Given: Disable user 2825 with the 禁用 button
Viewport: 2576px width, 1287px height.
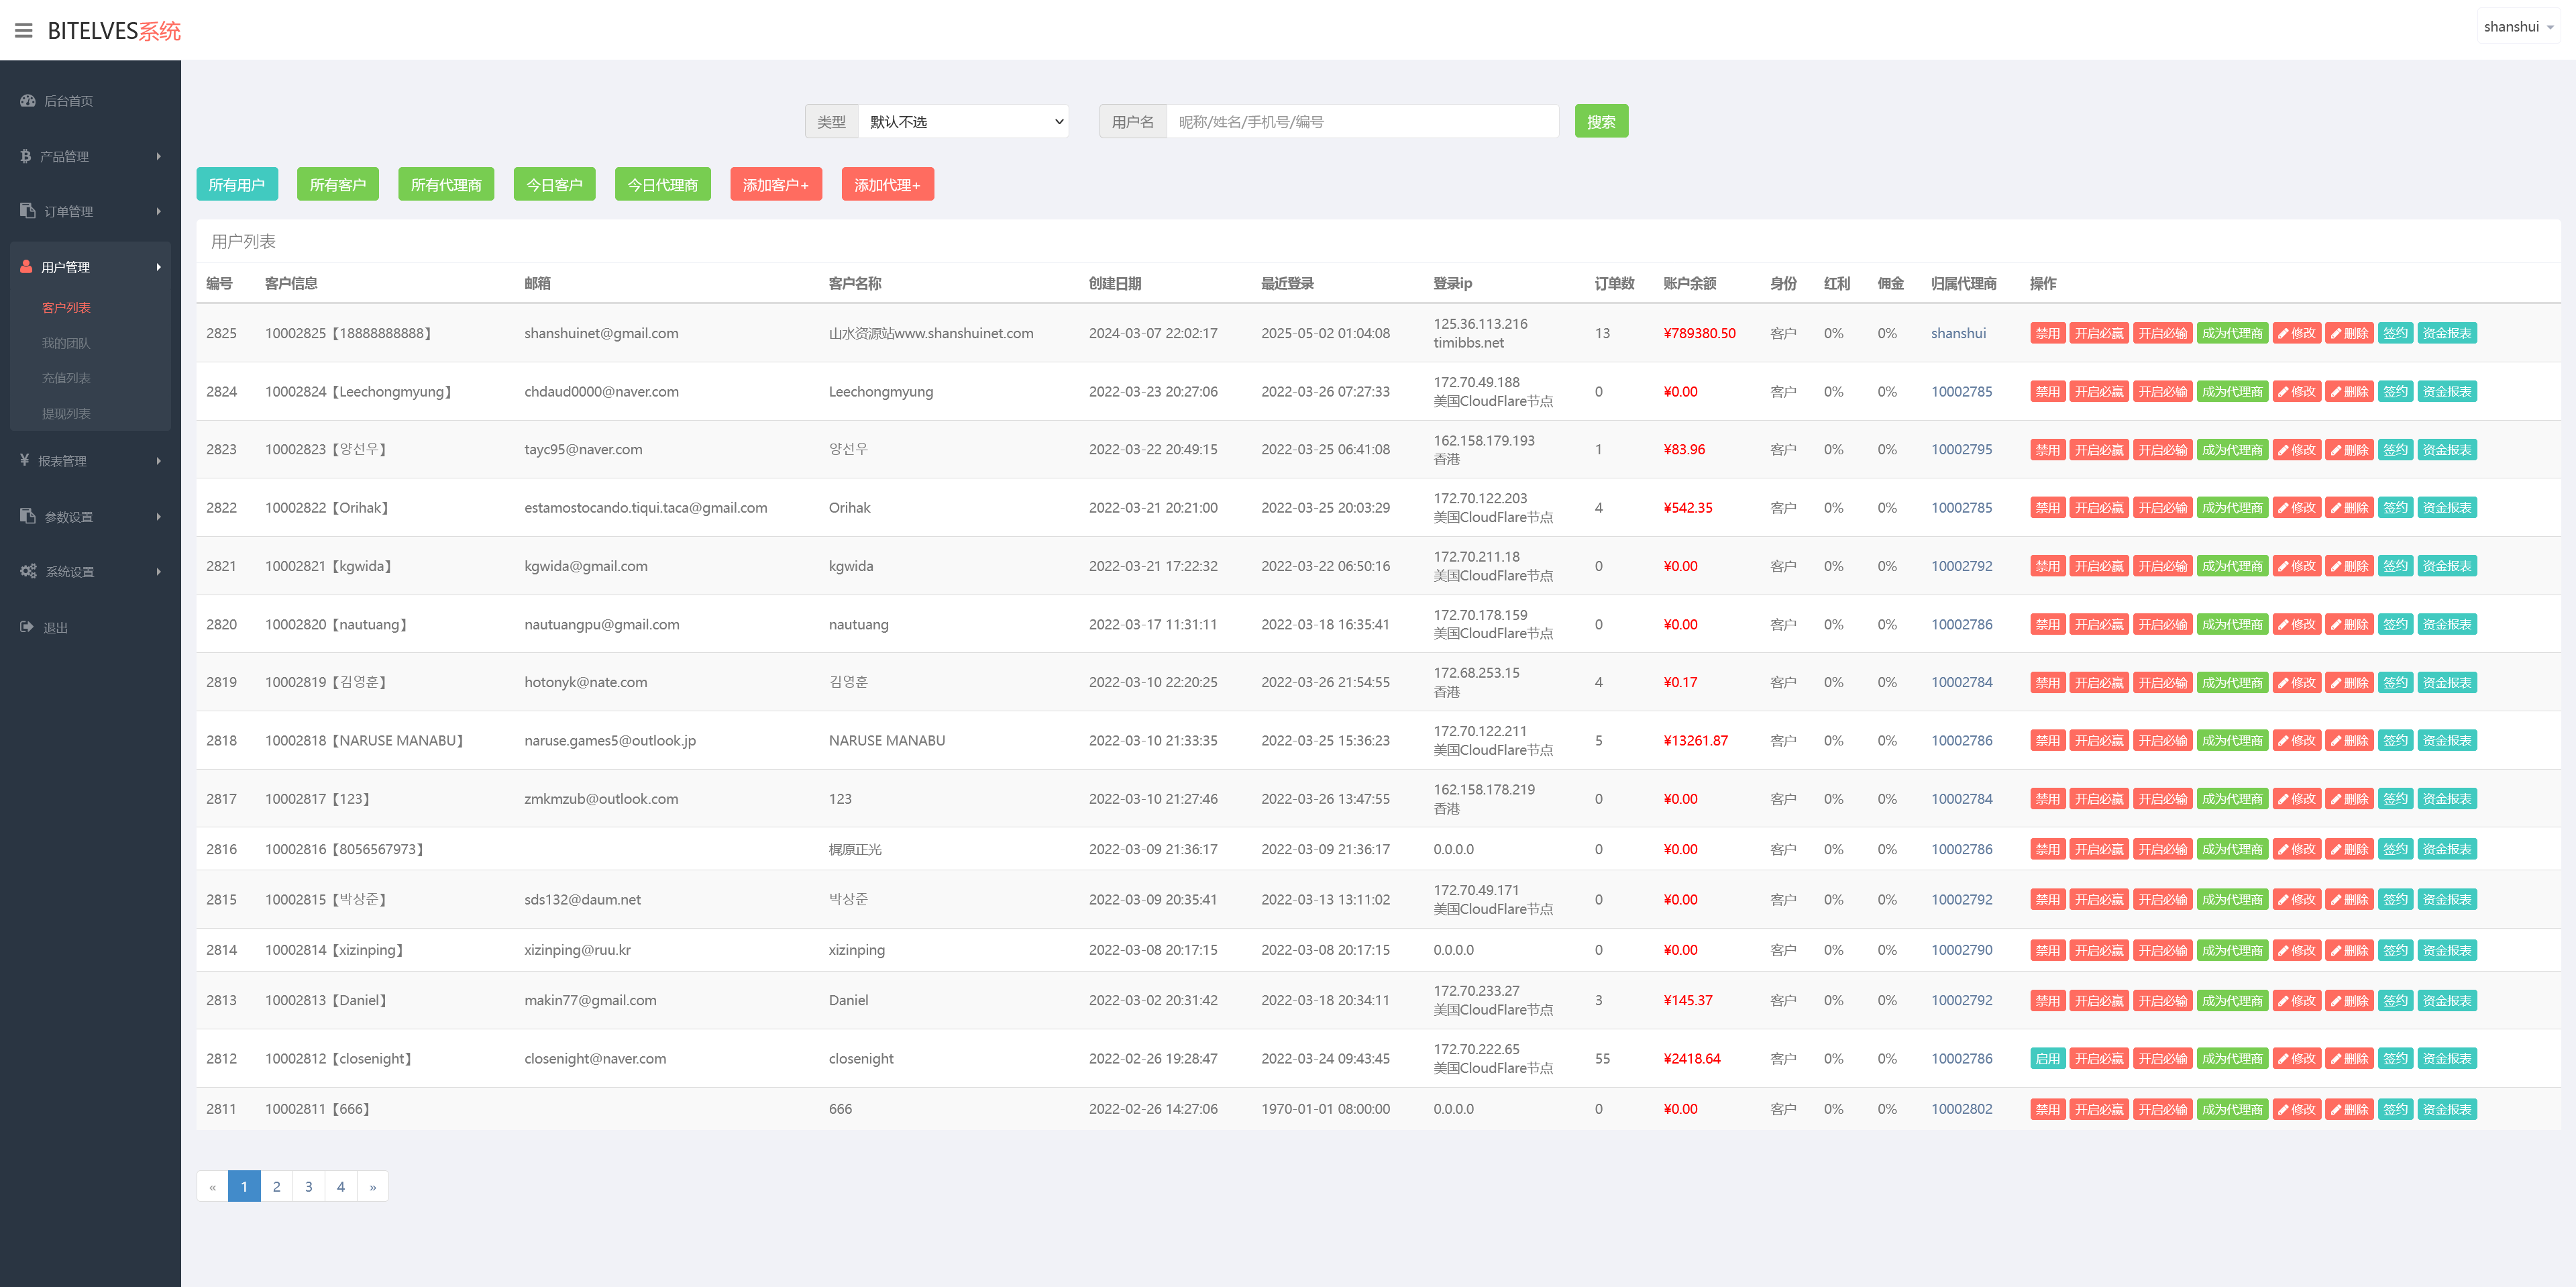Looking at the screenshot, I should [2047, 333].
